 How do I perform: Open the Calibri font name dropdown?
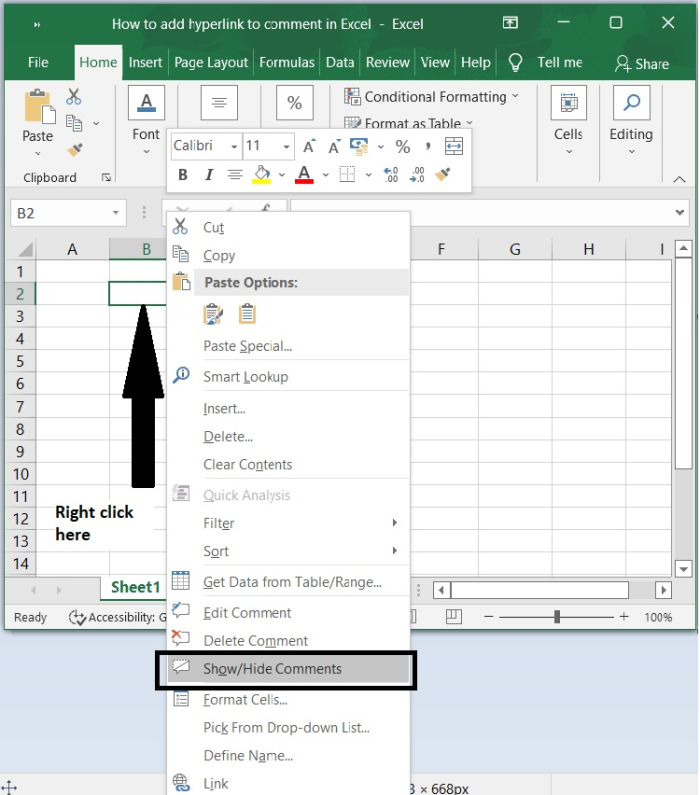[234, 147]
